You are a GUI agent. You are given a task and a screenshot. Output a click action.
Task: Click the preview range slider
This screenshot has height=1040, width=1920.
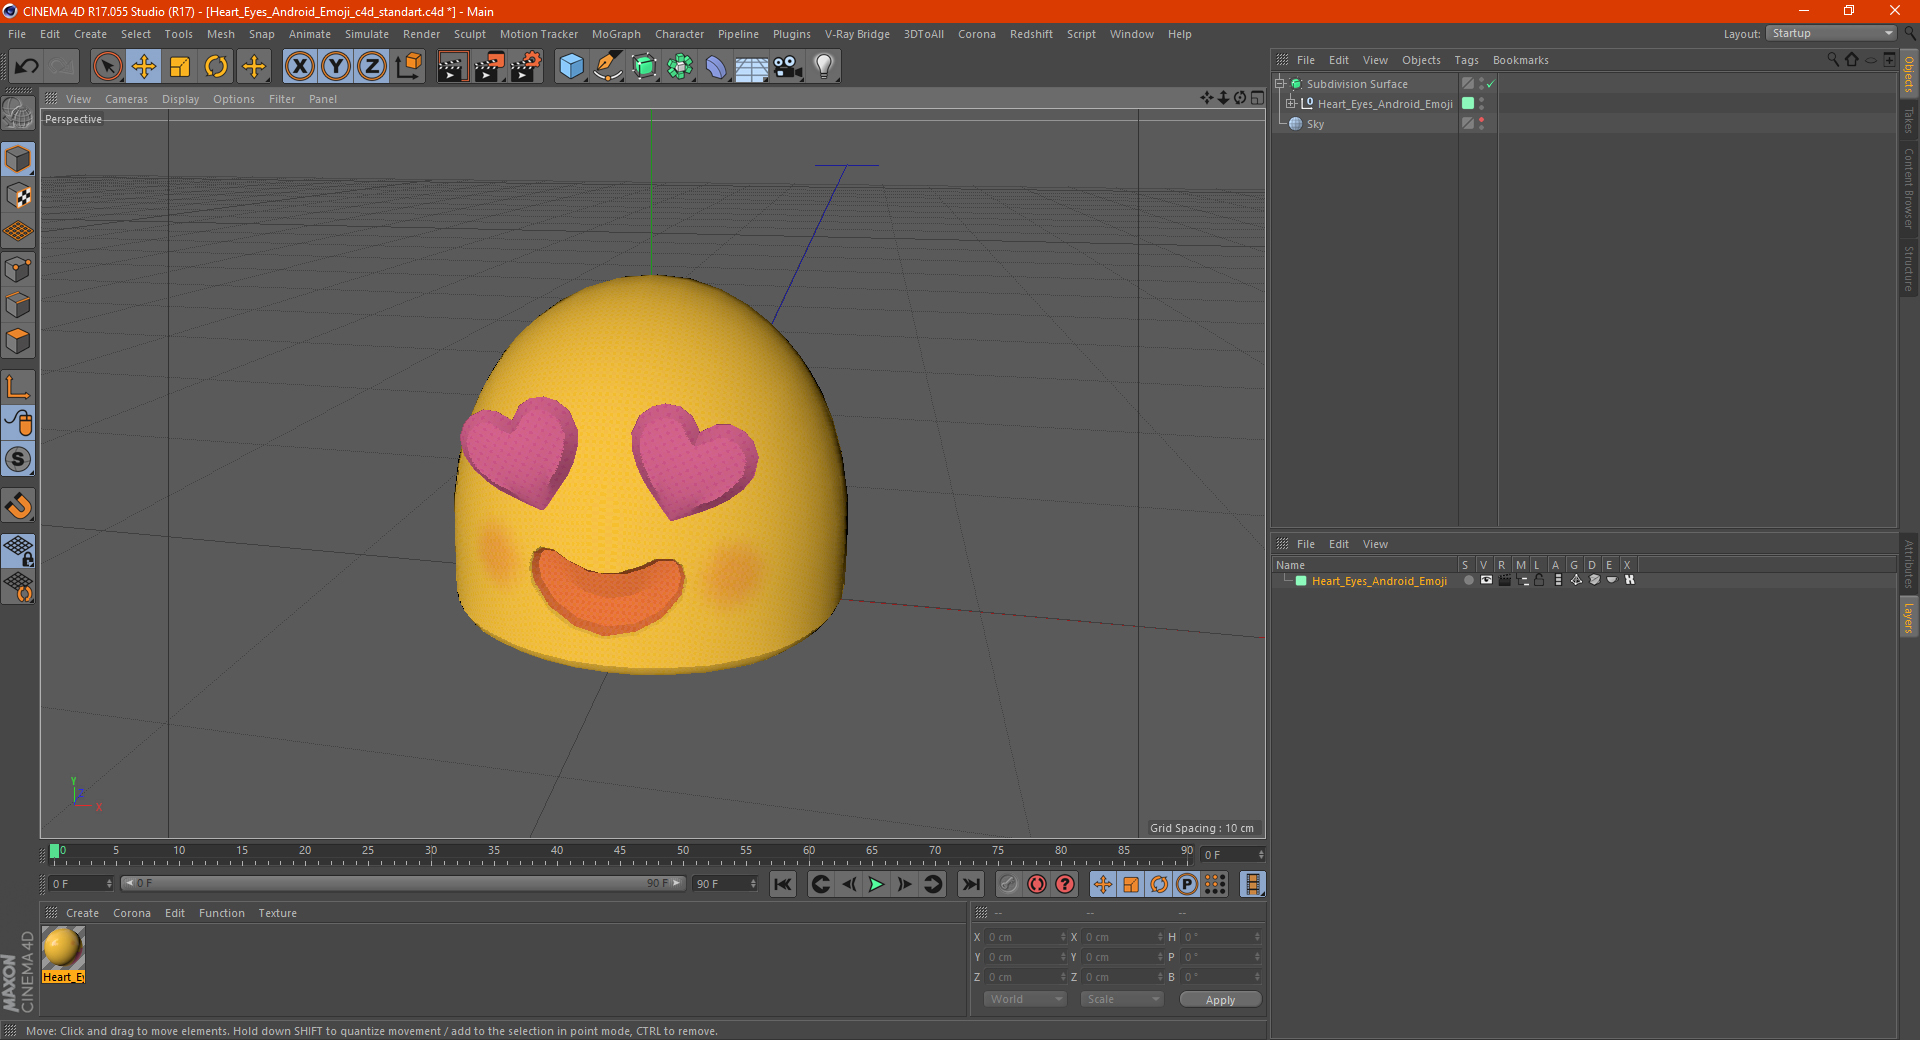pyautogui.click(x=403, y=884)
